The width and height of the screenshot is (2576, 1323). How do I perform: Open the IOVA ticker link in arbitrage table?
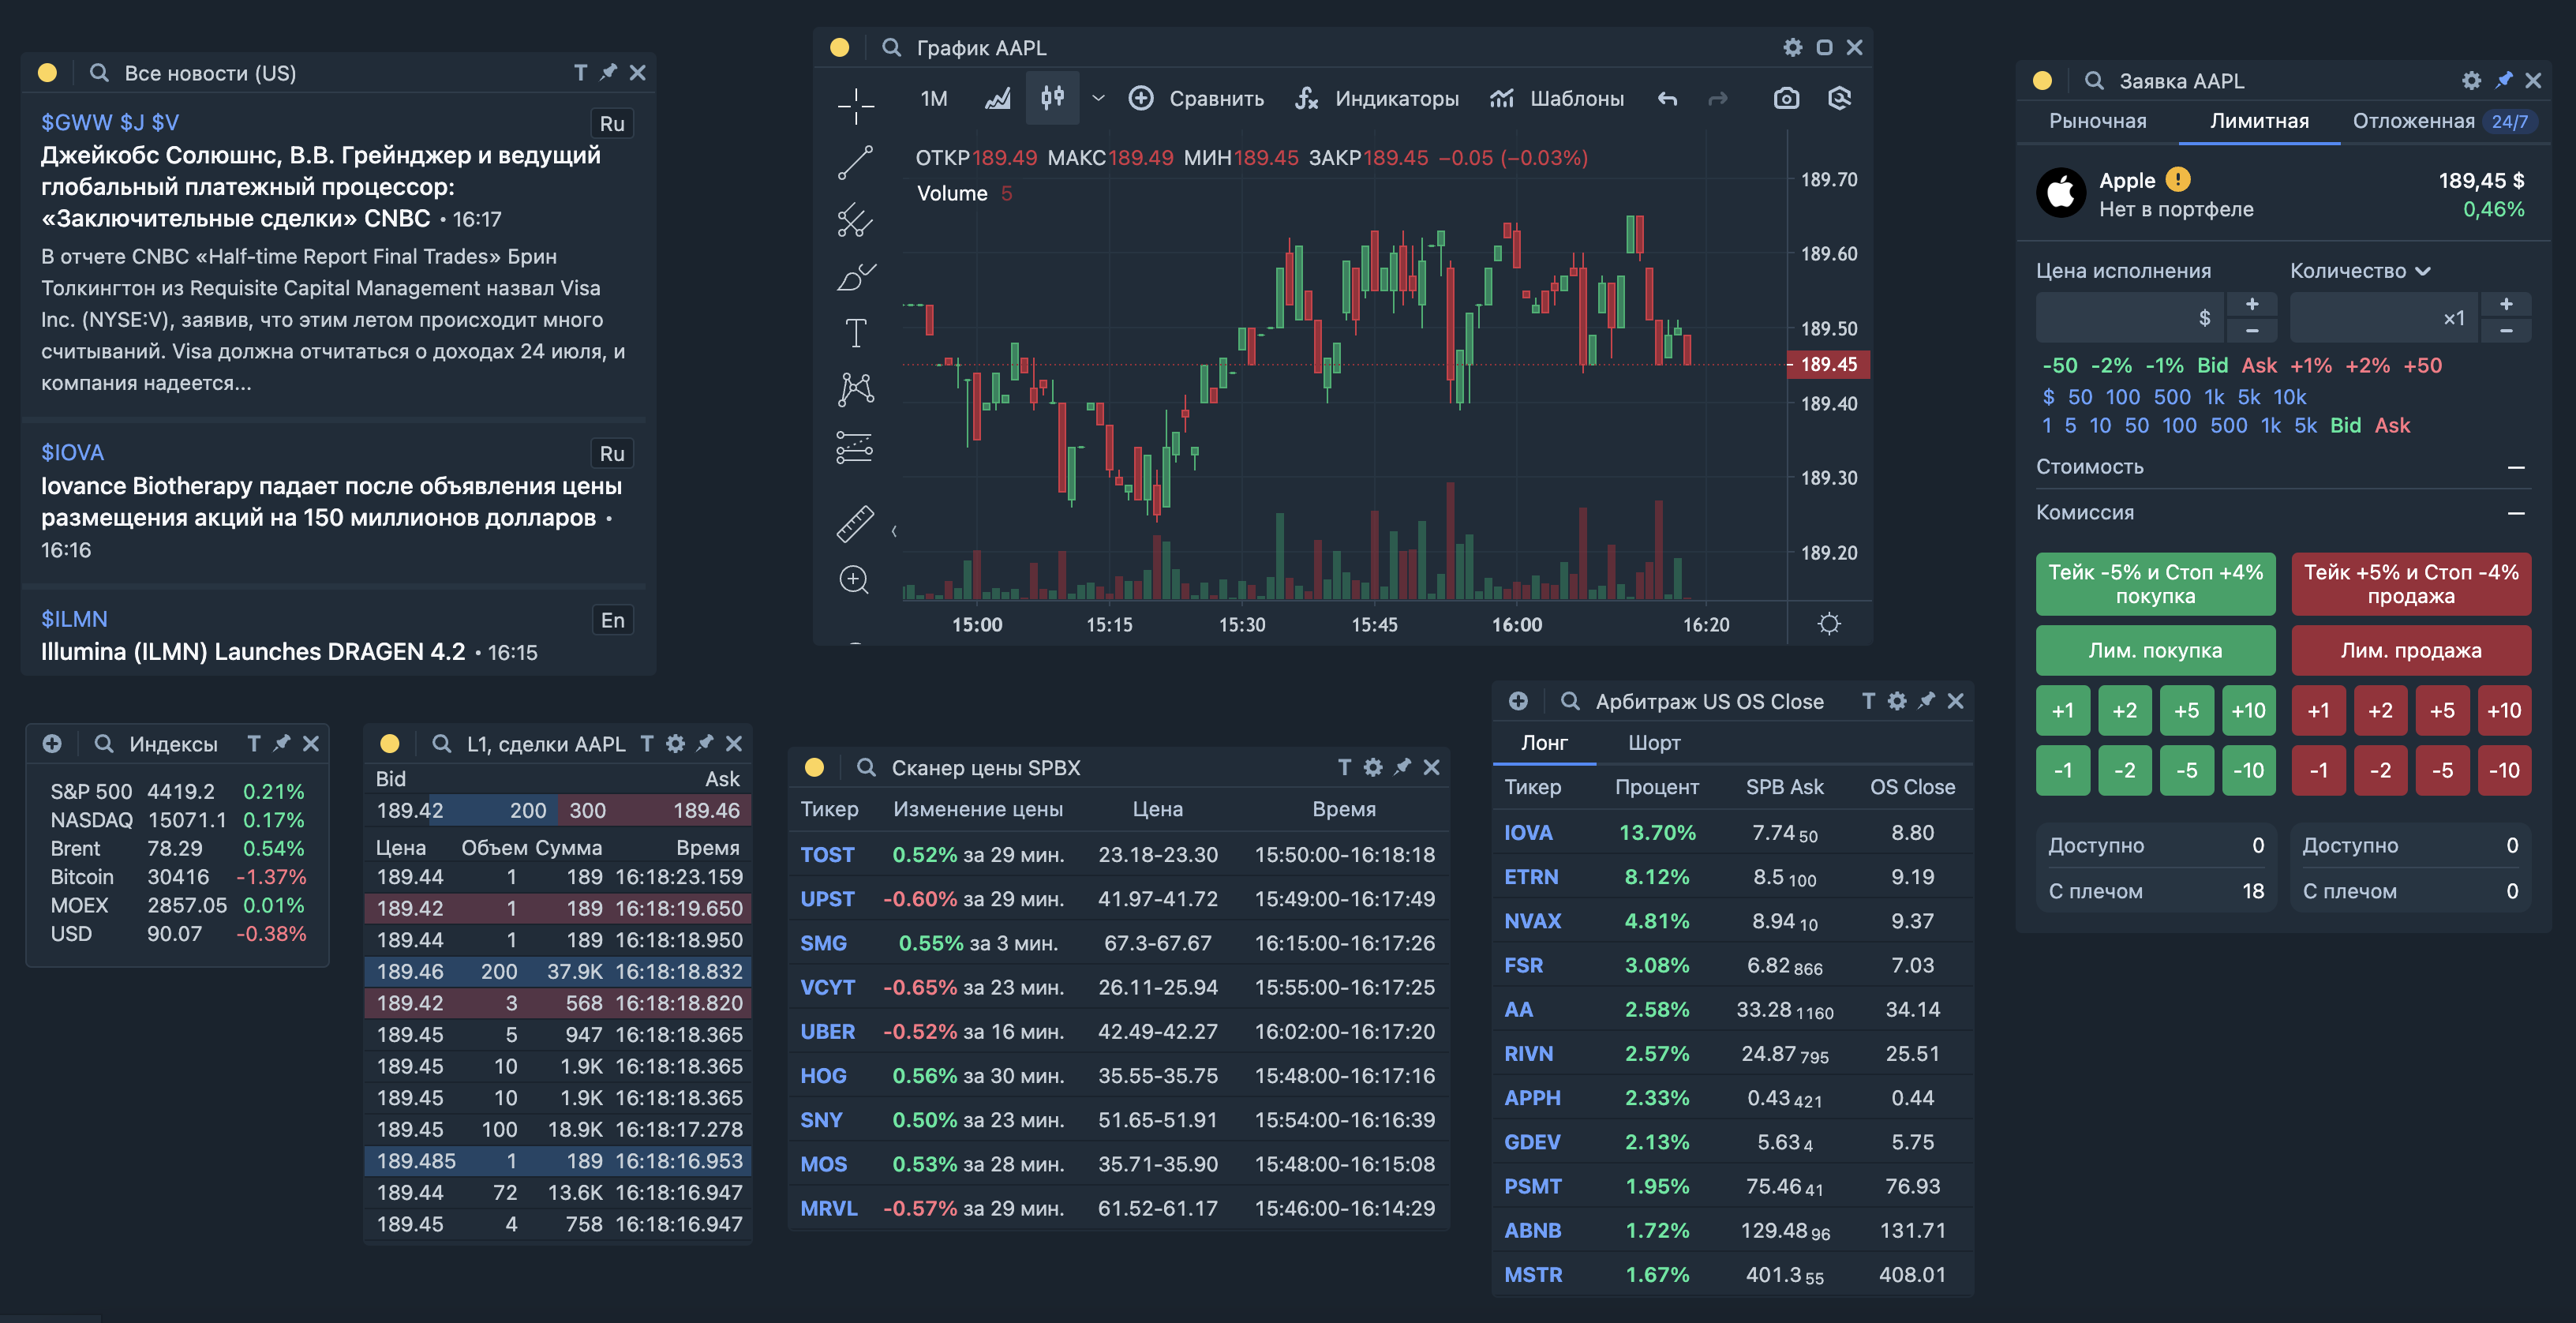click(x=1528, y=832)
